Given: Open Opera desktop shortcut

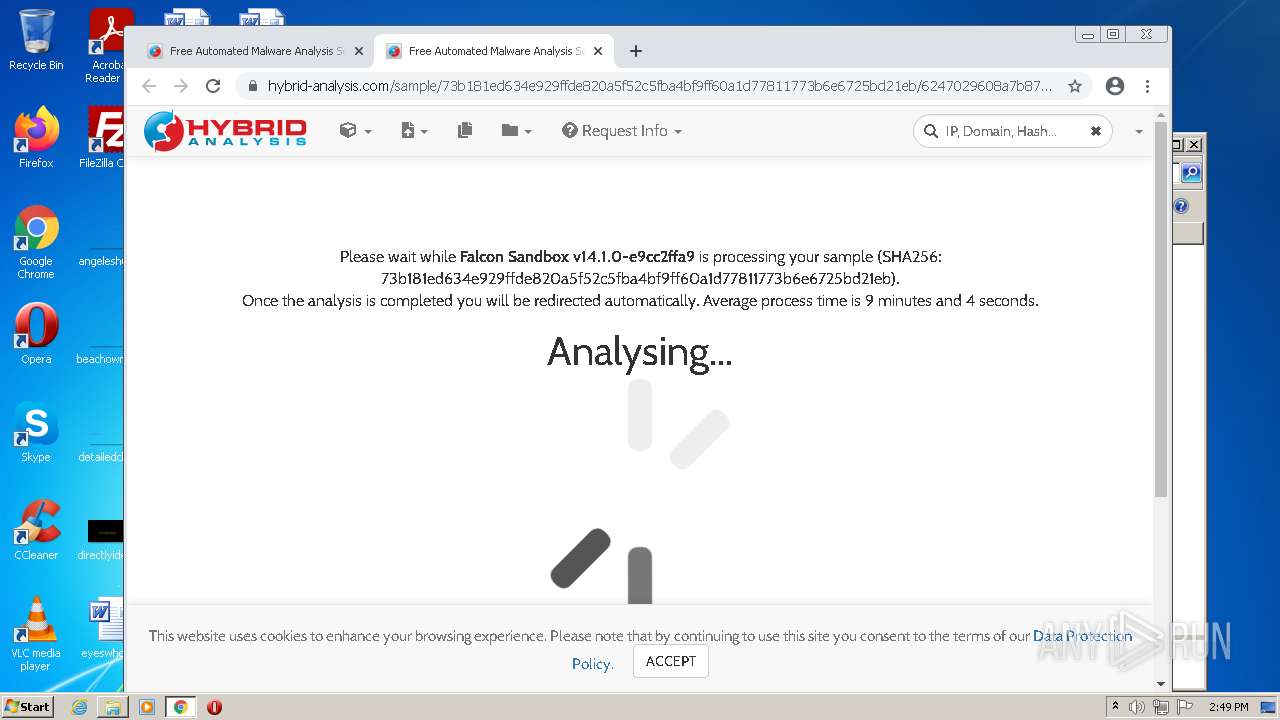Looking at the screenshot, I should pos(36,334).
